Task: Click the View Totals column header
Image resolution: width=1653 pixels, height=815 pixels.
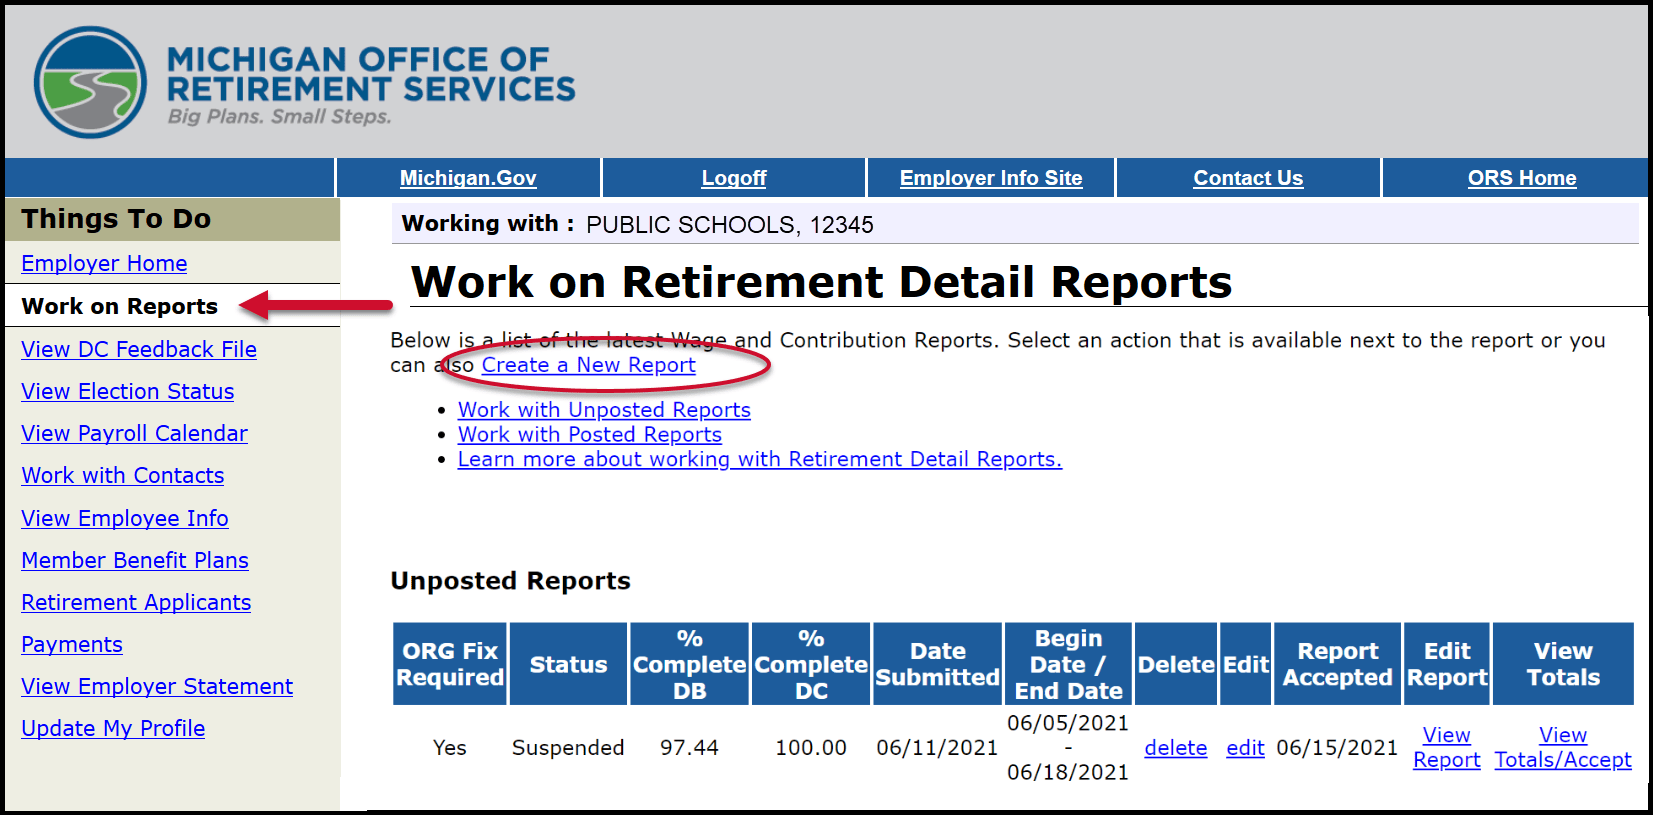Action: tap(1563, 664)
